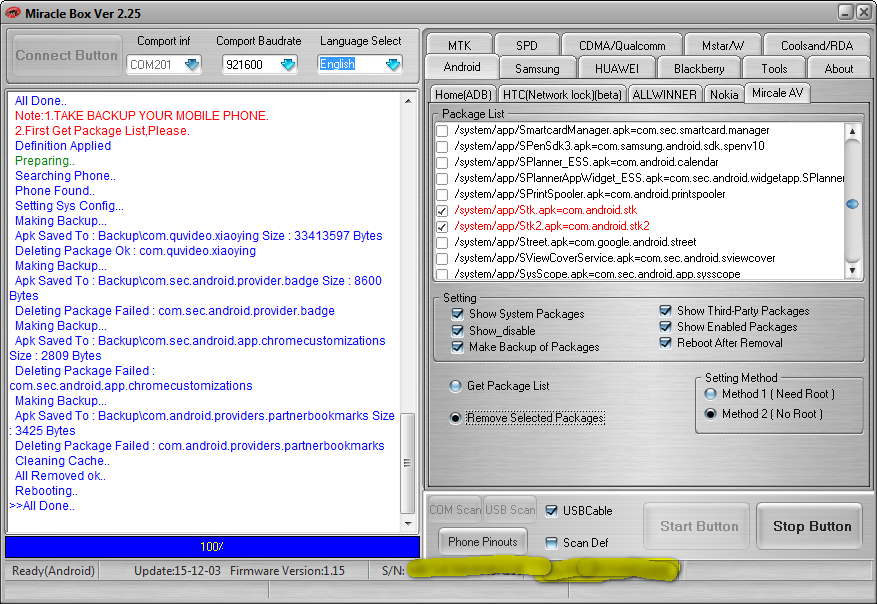Click the "Rebooting.." log line

pos(46,491)
